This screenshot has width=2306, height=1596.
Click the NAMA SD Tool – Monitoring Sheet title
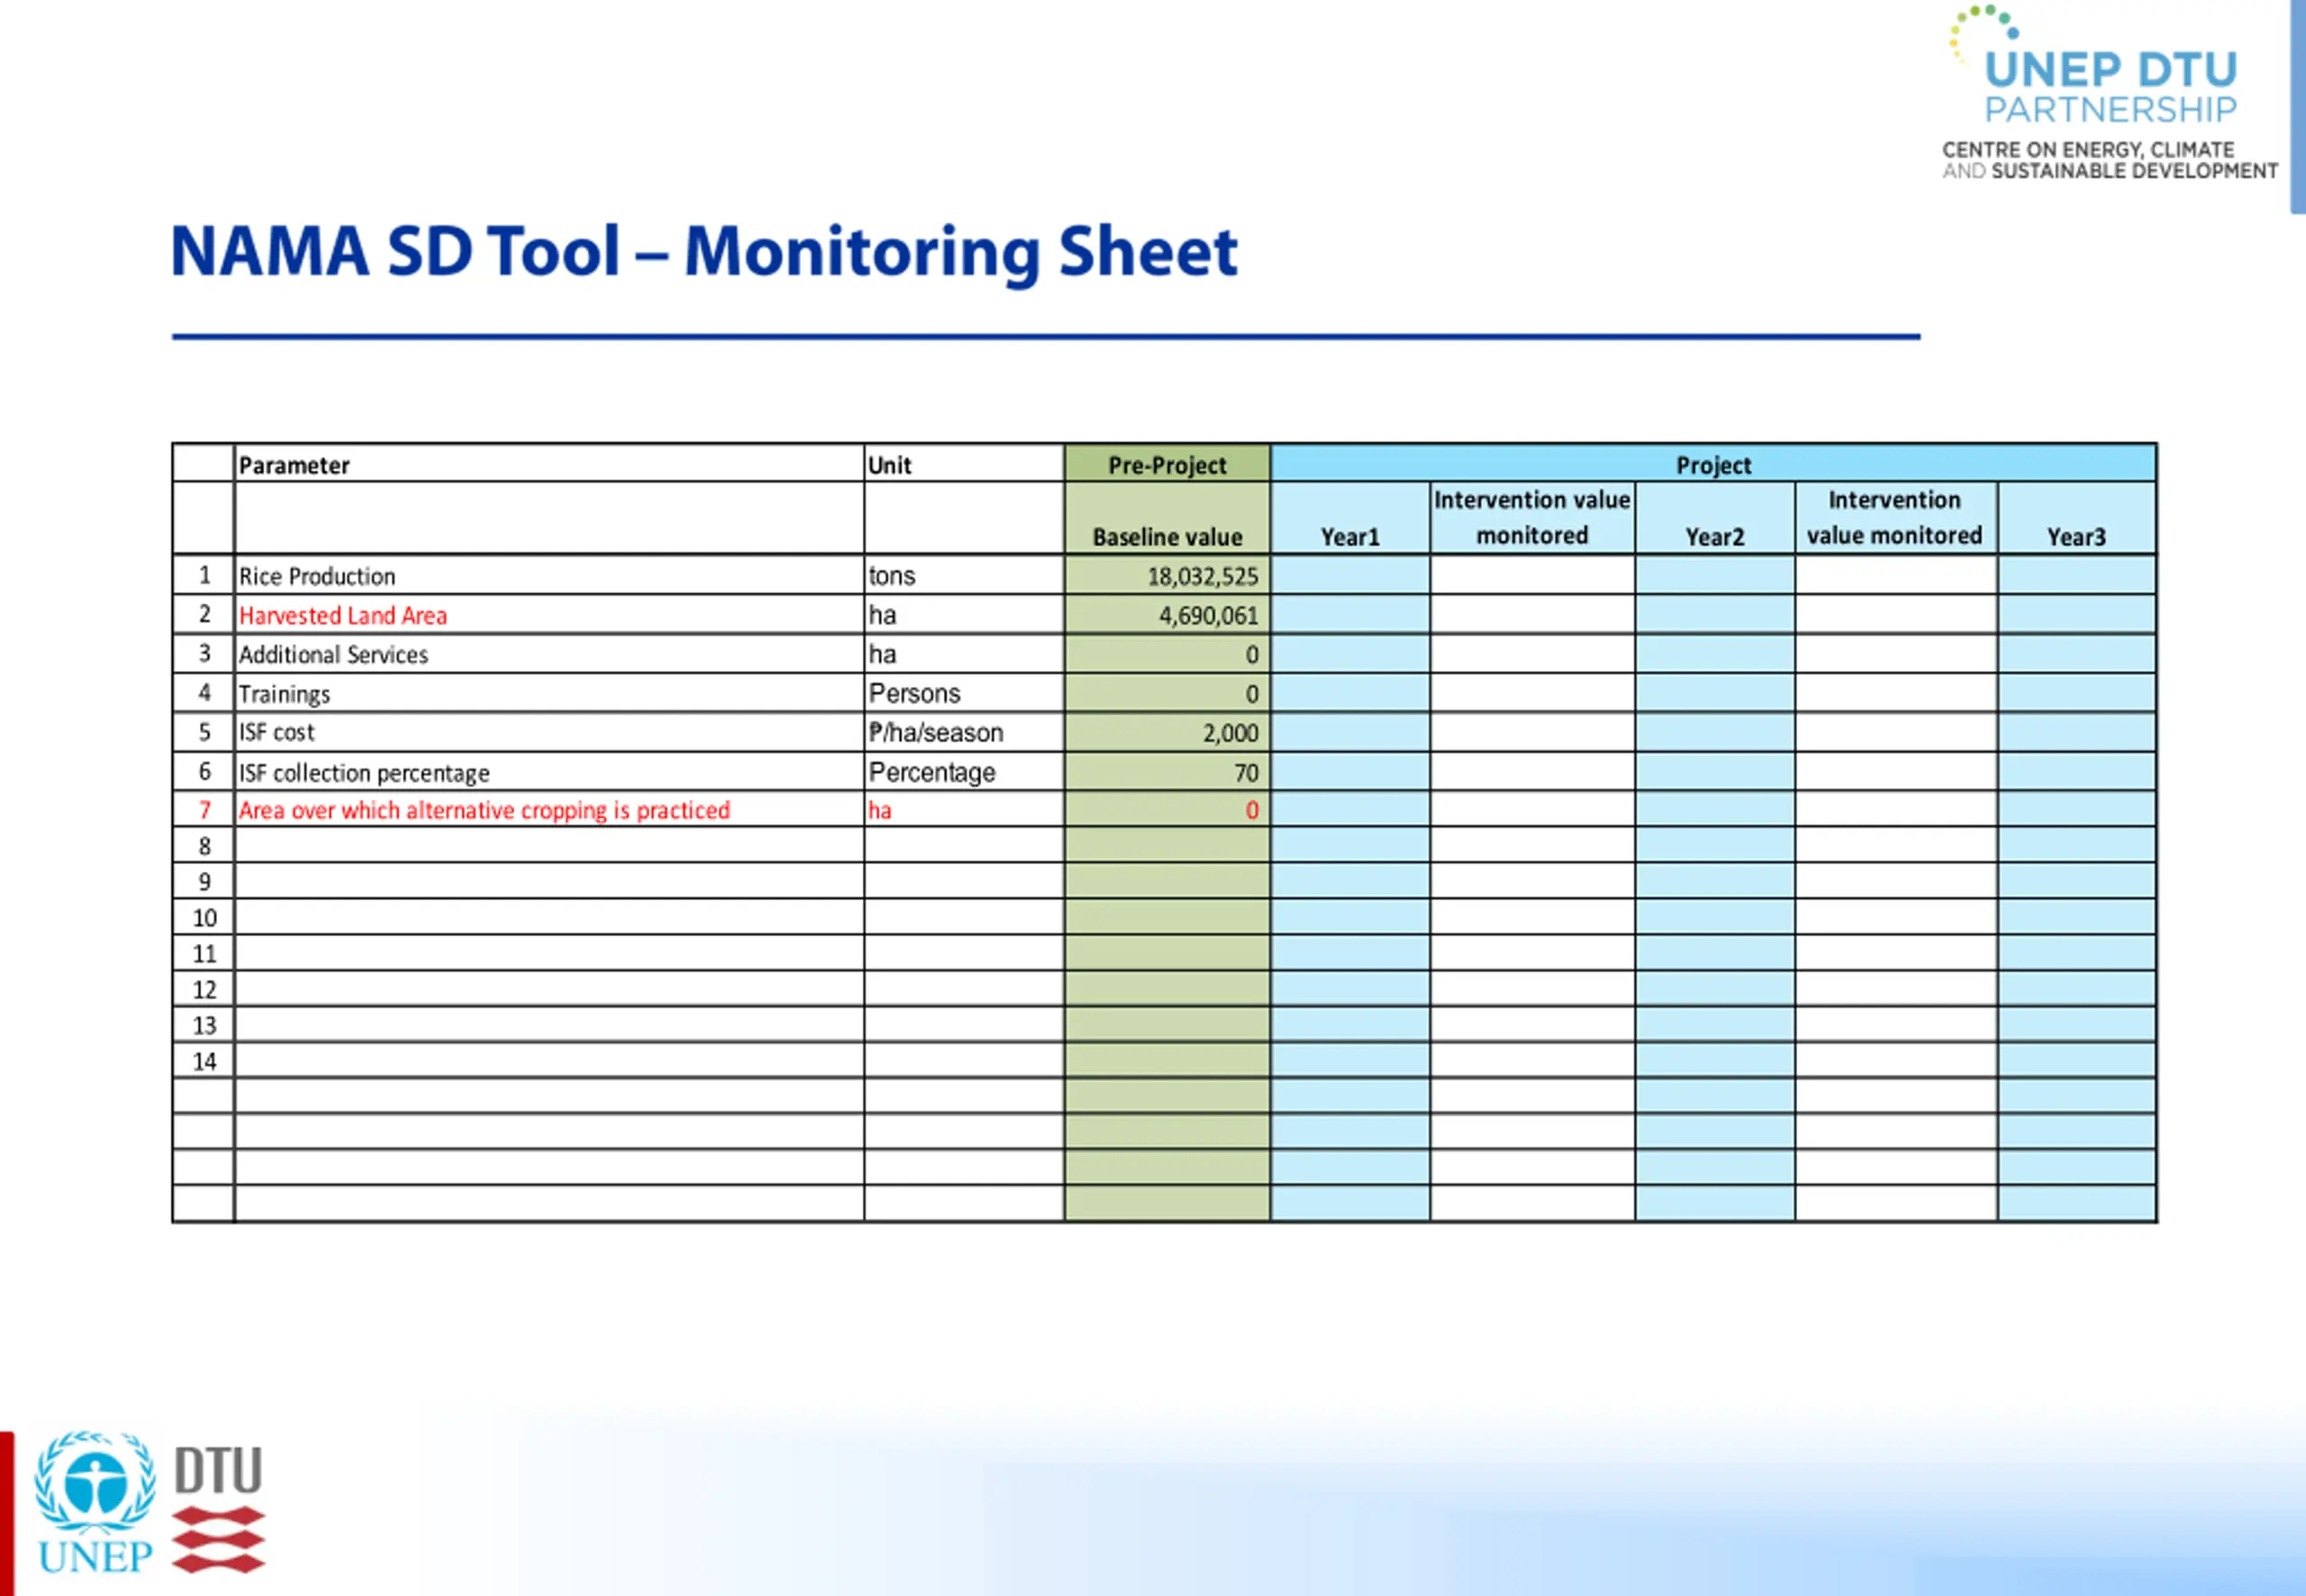pyautogui.click(x=704, y=252)
